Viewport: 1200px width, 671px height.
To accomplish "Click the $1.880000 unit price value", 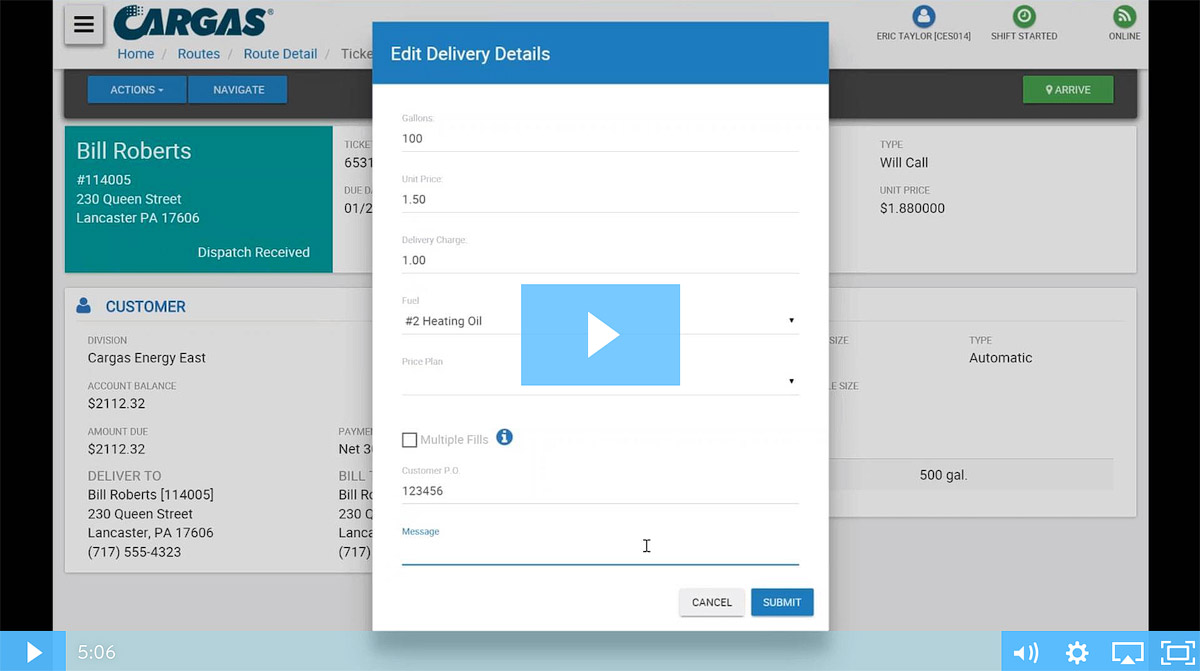I will [912, 209].
